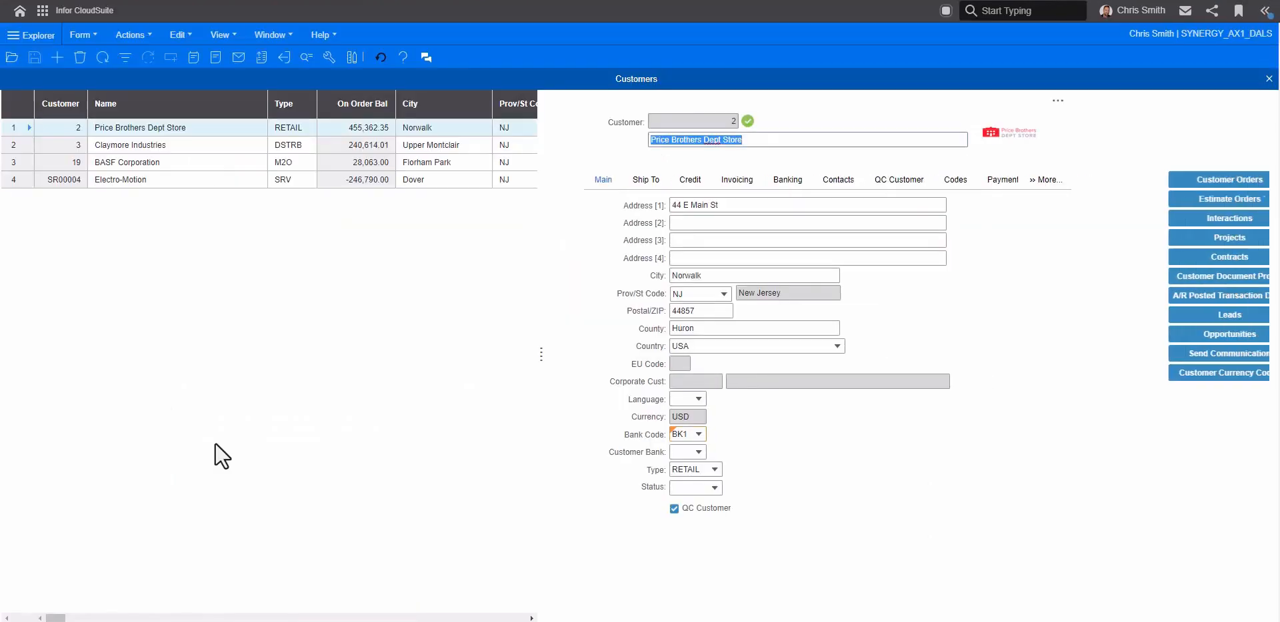Expand the » More... tabs
The width and height of the screenshot is (1280, 622).
tap(1046, 180)
